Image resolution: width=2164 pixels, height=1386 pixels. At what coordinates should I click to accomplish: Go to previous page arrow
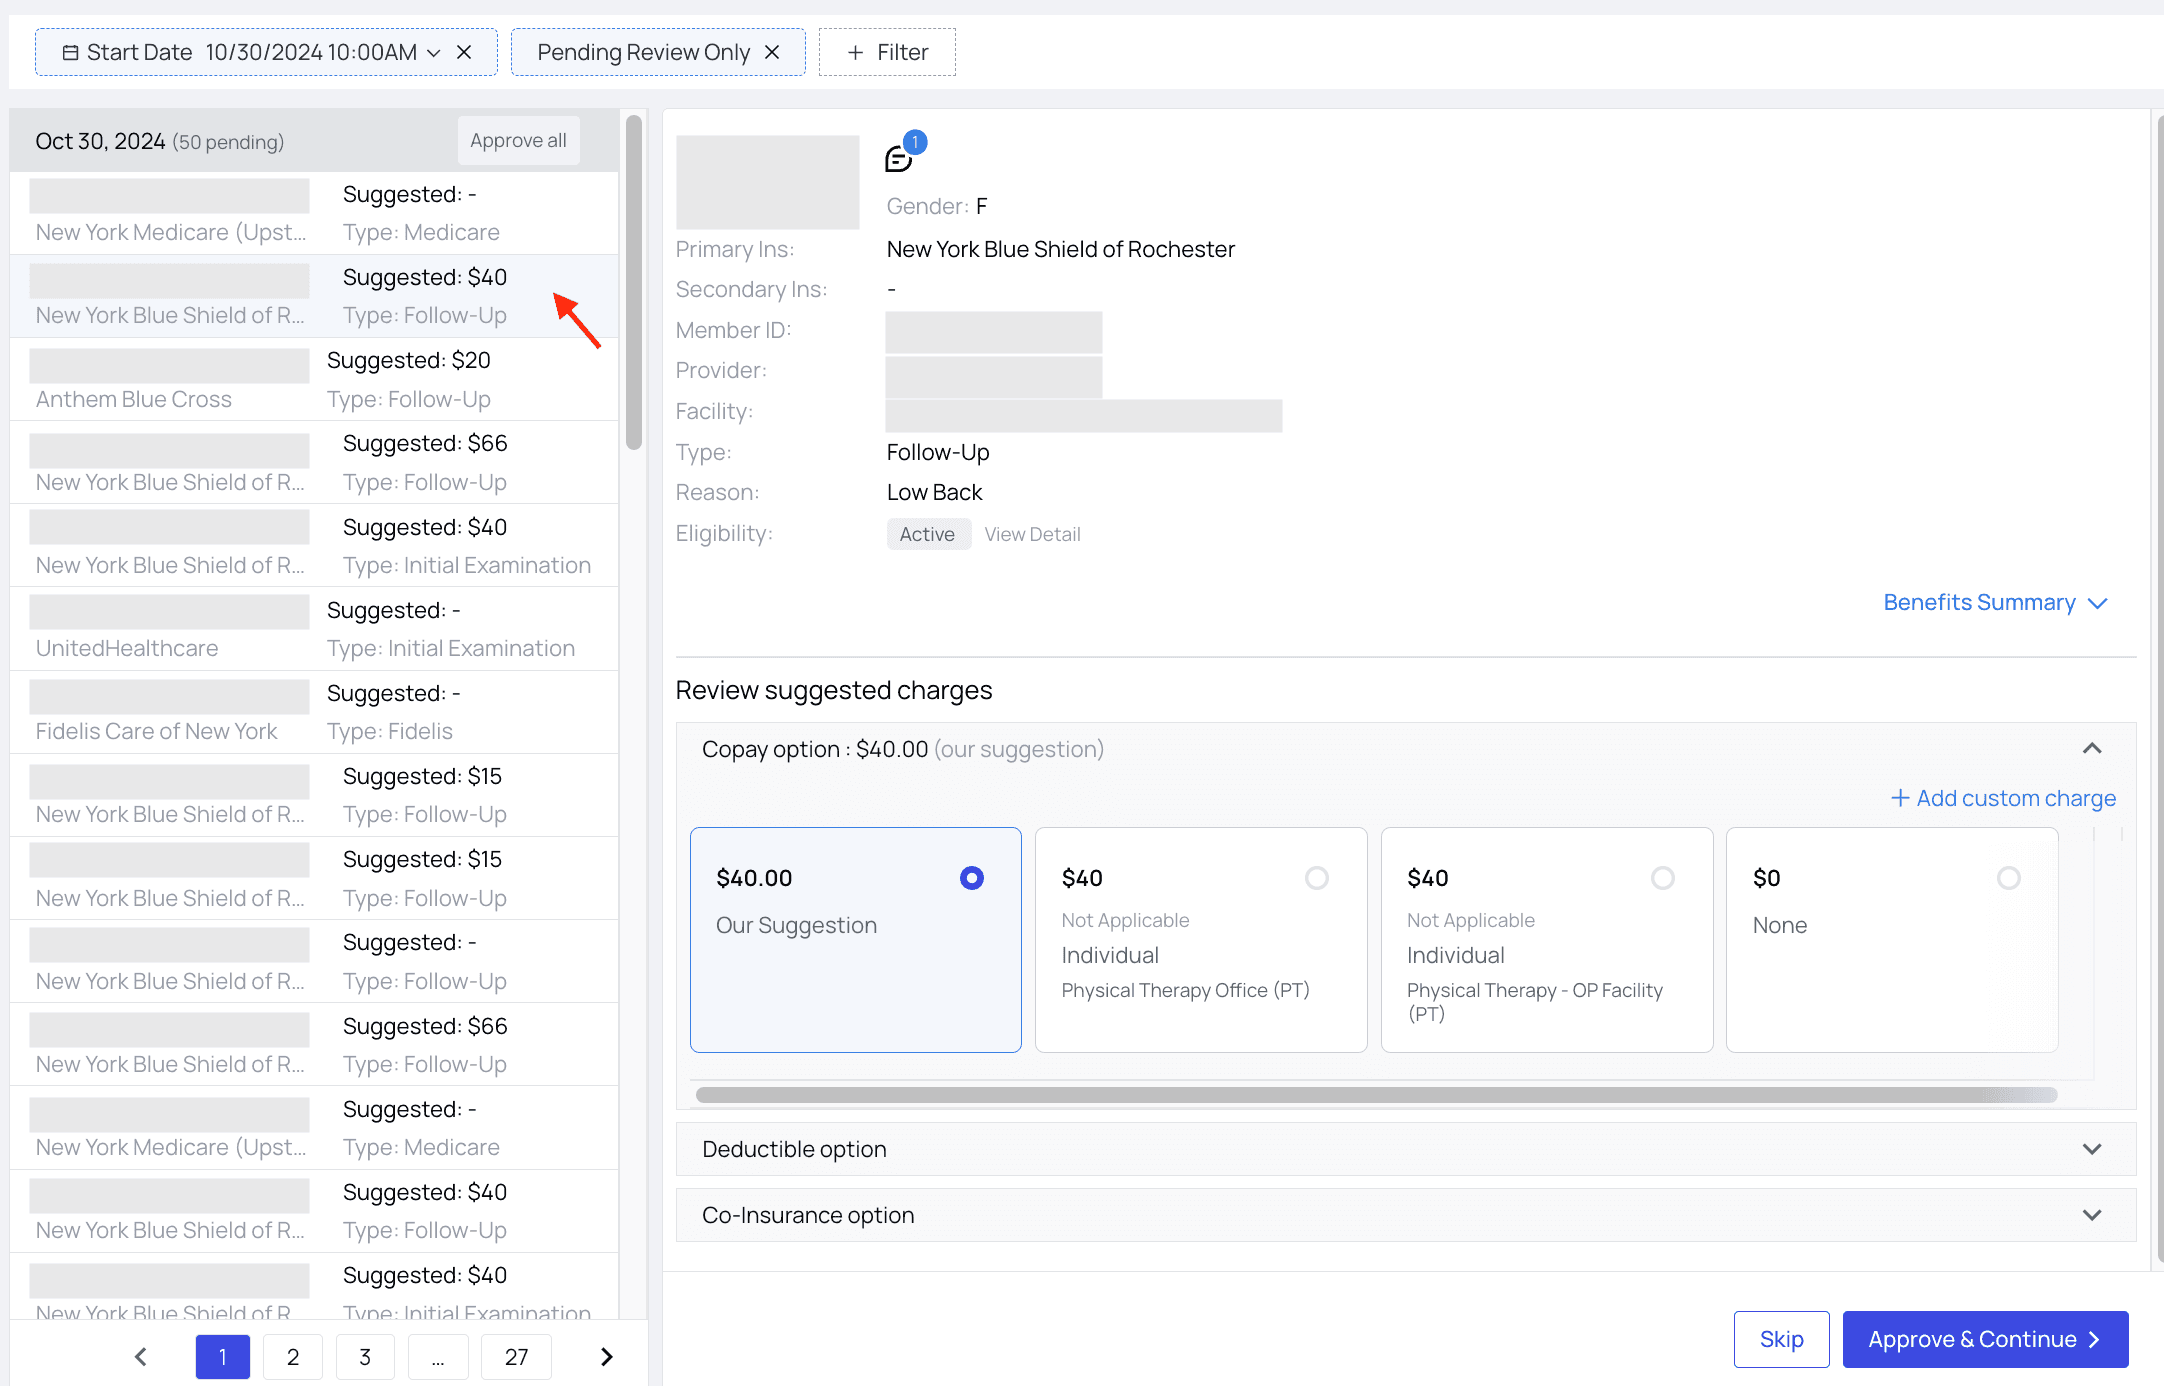tap(141, 1356)
